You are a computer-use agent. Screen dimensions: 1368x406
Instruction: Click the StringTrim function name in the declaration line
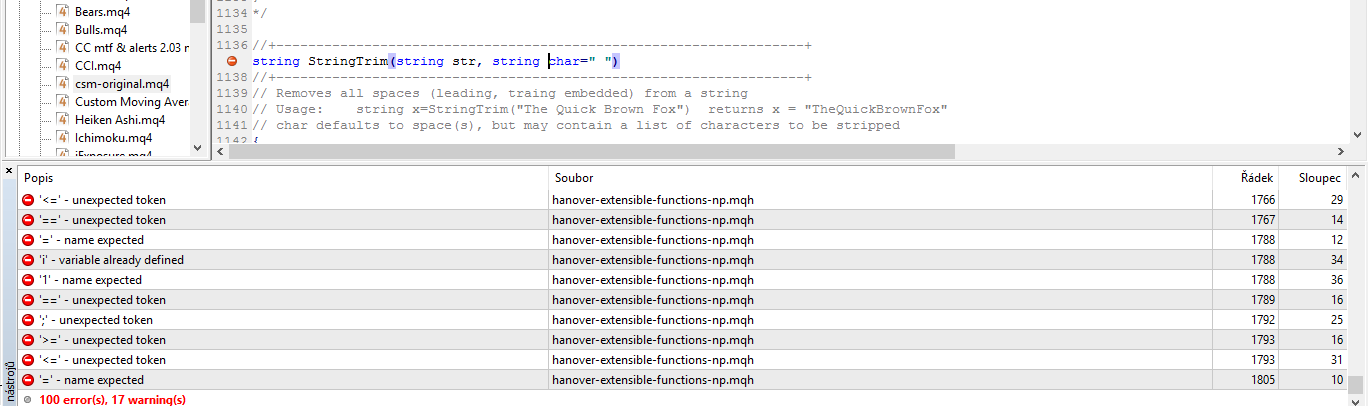click(x=348, y=61)
